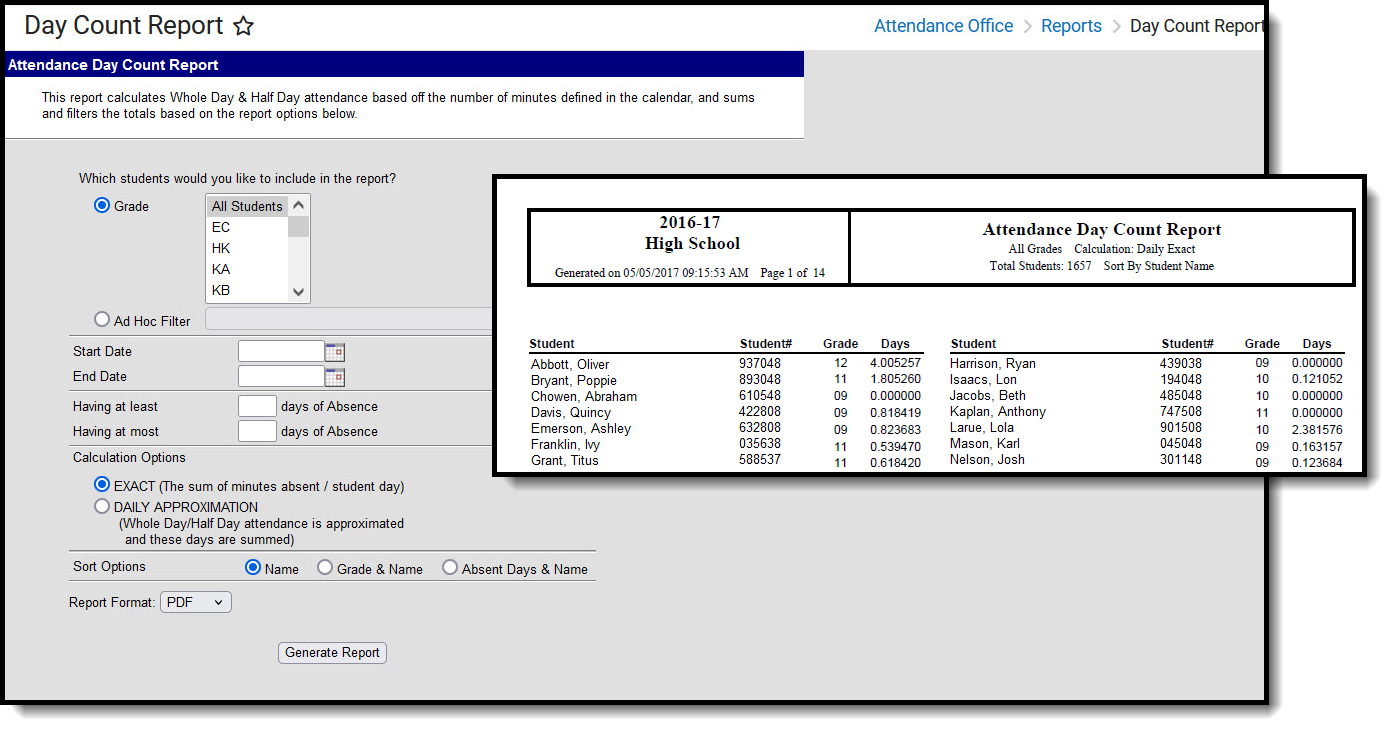Click student name Kaplan, Anthony in report
Screen dimensions: 1392x730
(998, 412)
